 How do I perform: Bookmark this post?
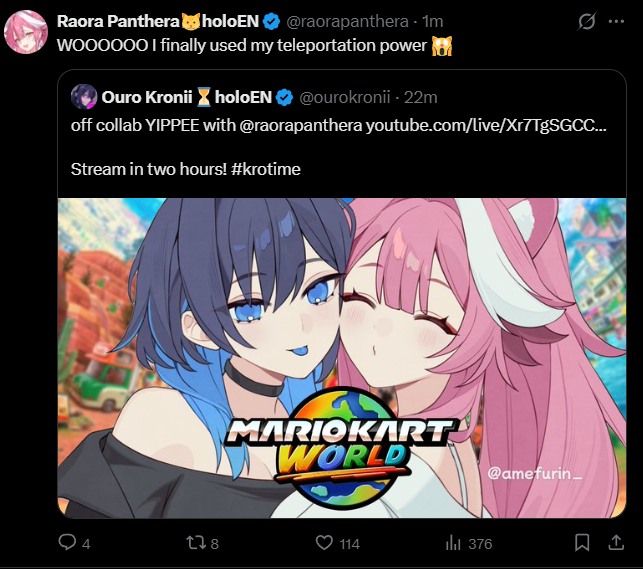point(582,543)
